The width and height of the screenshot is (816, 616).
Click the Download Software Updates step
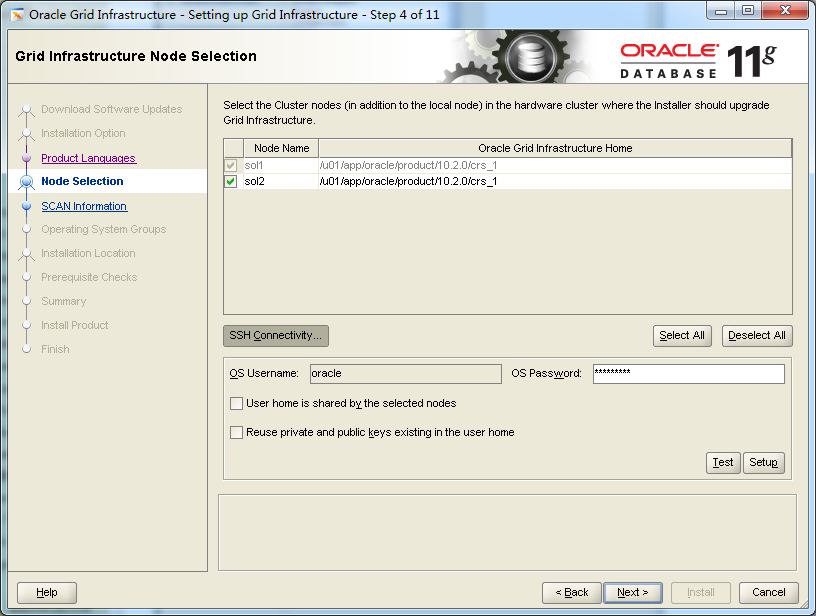click(111, 109)
